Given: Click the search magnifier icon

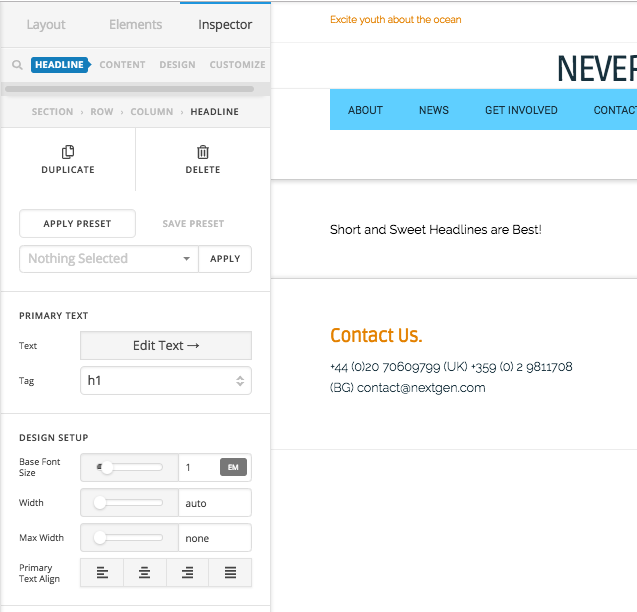Looking at the screenshot, I should (17, 65).
